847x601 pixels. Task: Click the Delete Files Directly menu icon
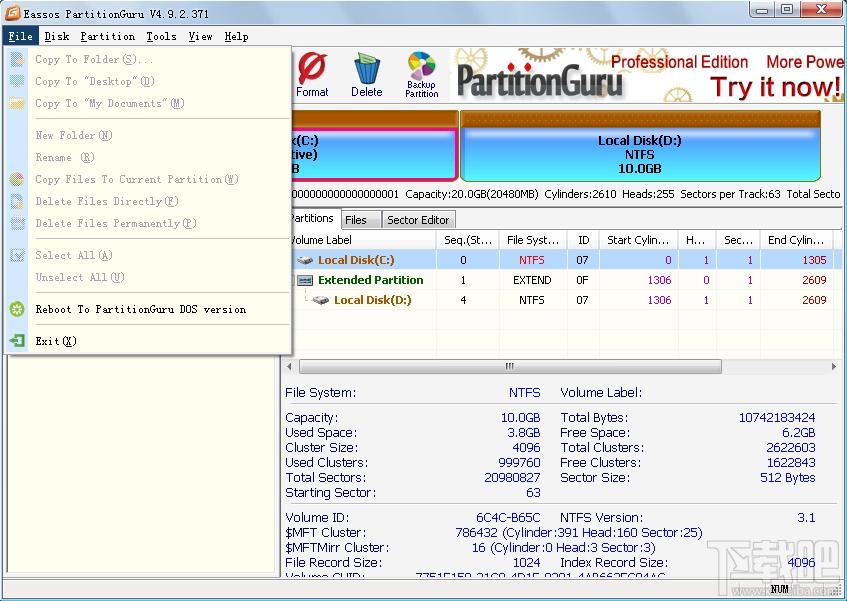pos(17,201)
